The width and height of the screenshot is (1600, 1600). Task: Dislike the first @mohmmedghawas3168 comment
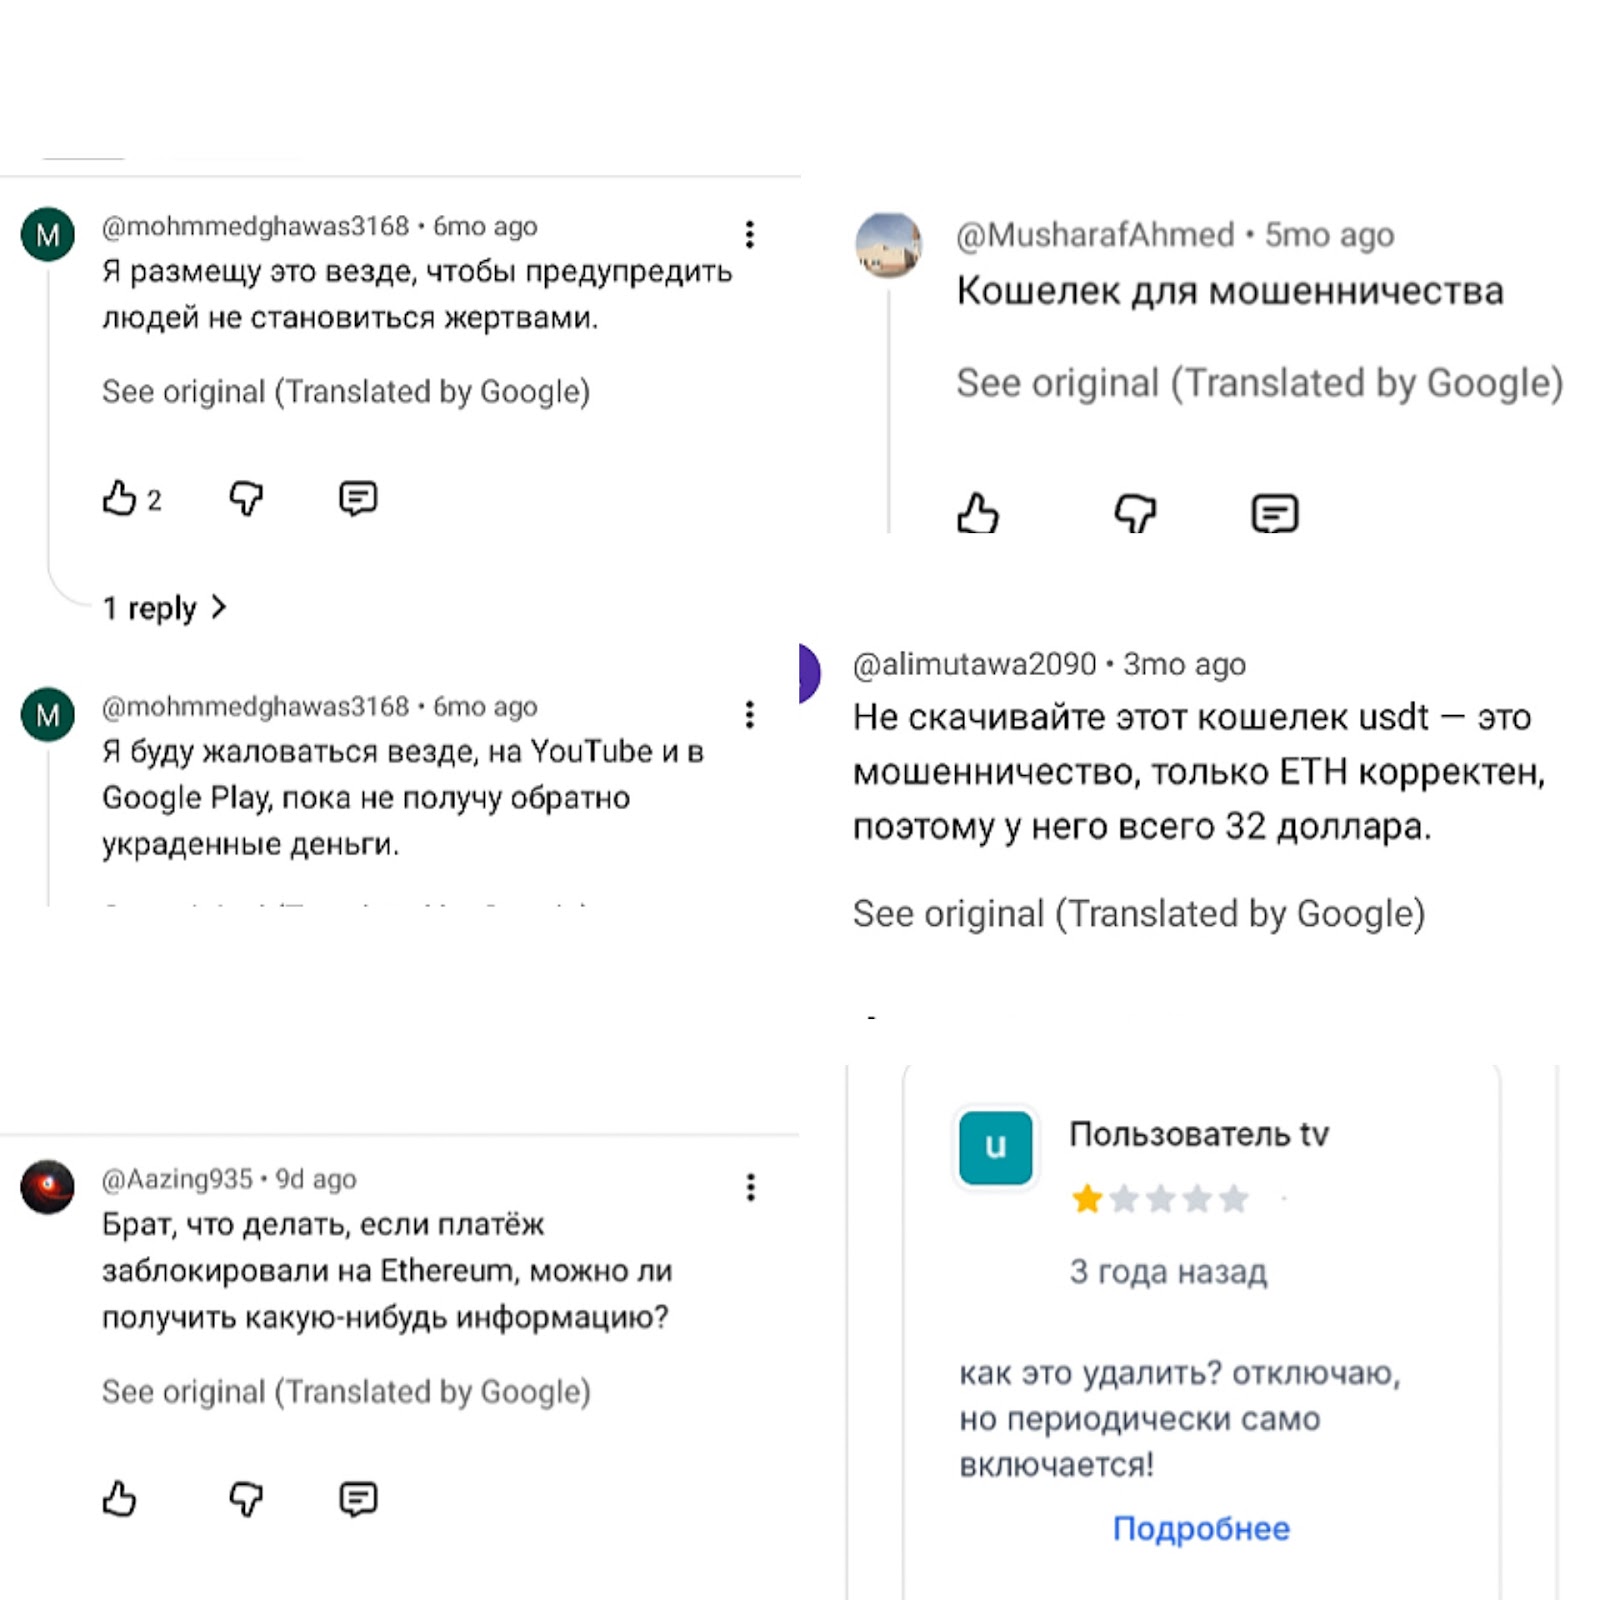246,498
